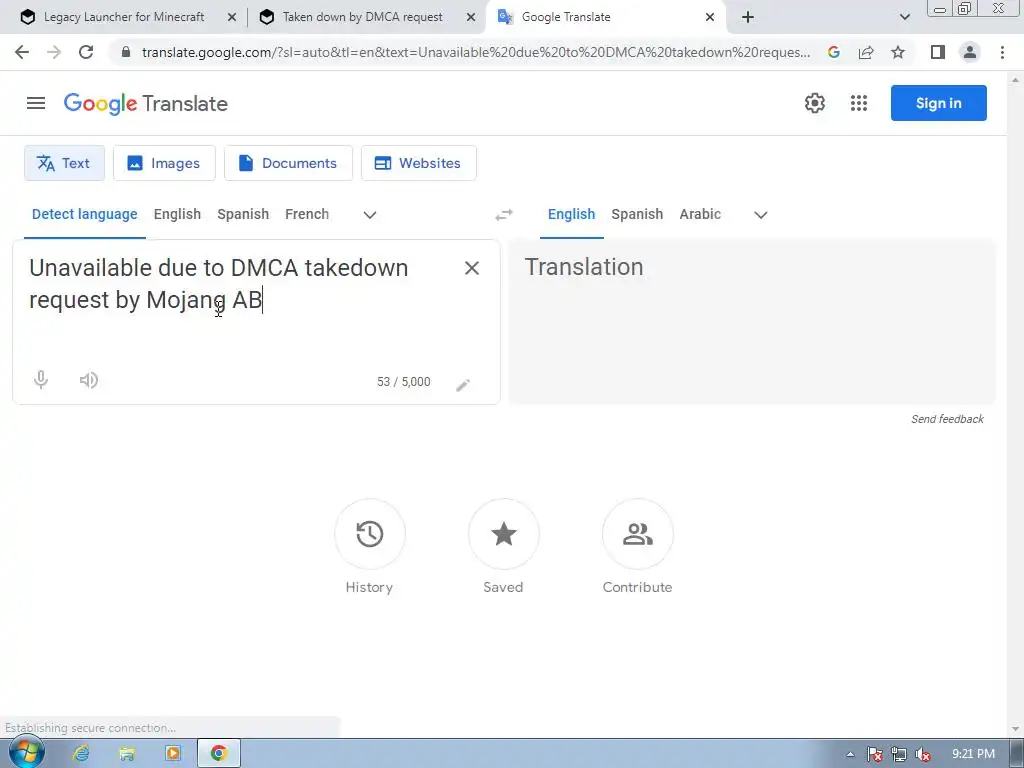Viewport: 1024px width, 768px height.
Task: Set Spanish as target language
Action: (x=637, y=214)
